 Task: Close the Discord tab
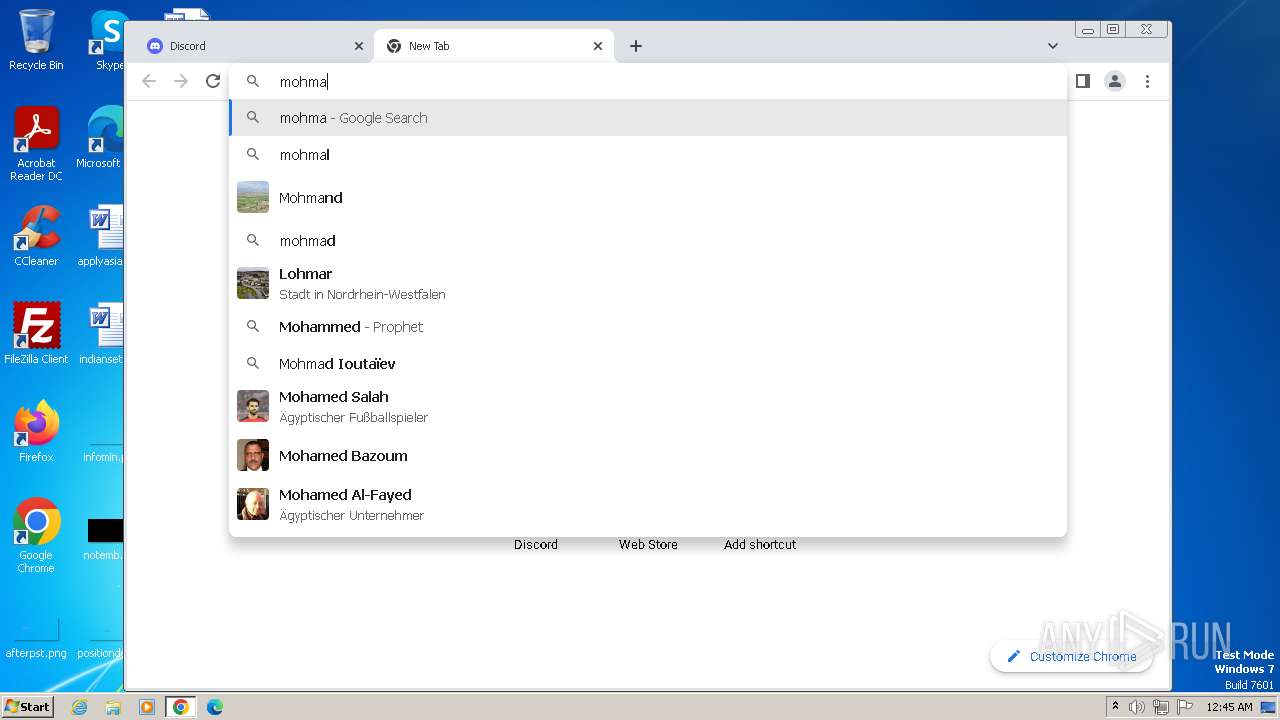click(x=359, y=46)
